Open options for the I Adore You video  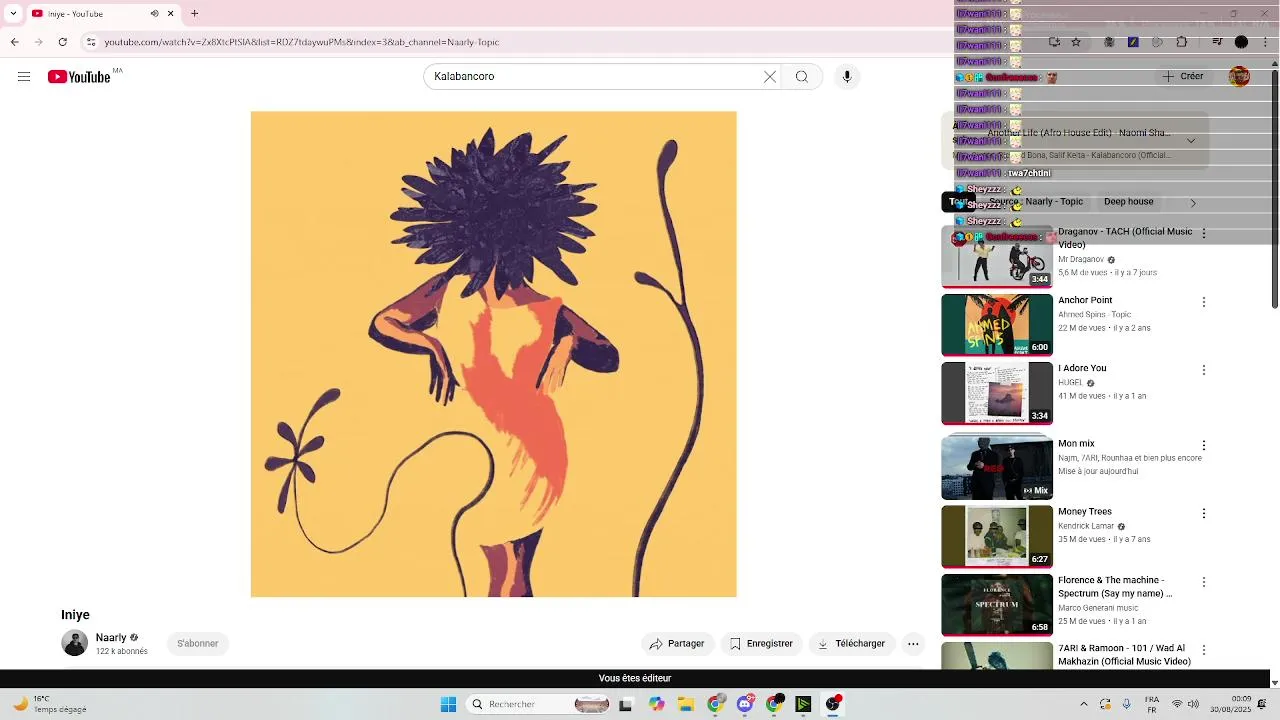[1204, 370]
